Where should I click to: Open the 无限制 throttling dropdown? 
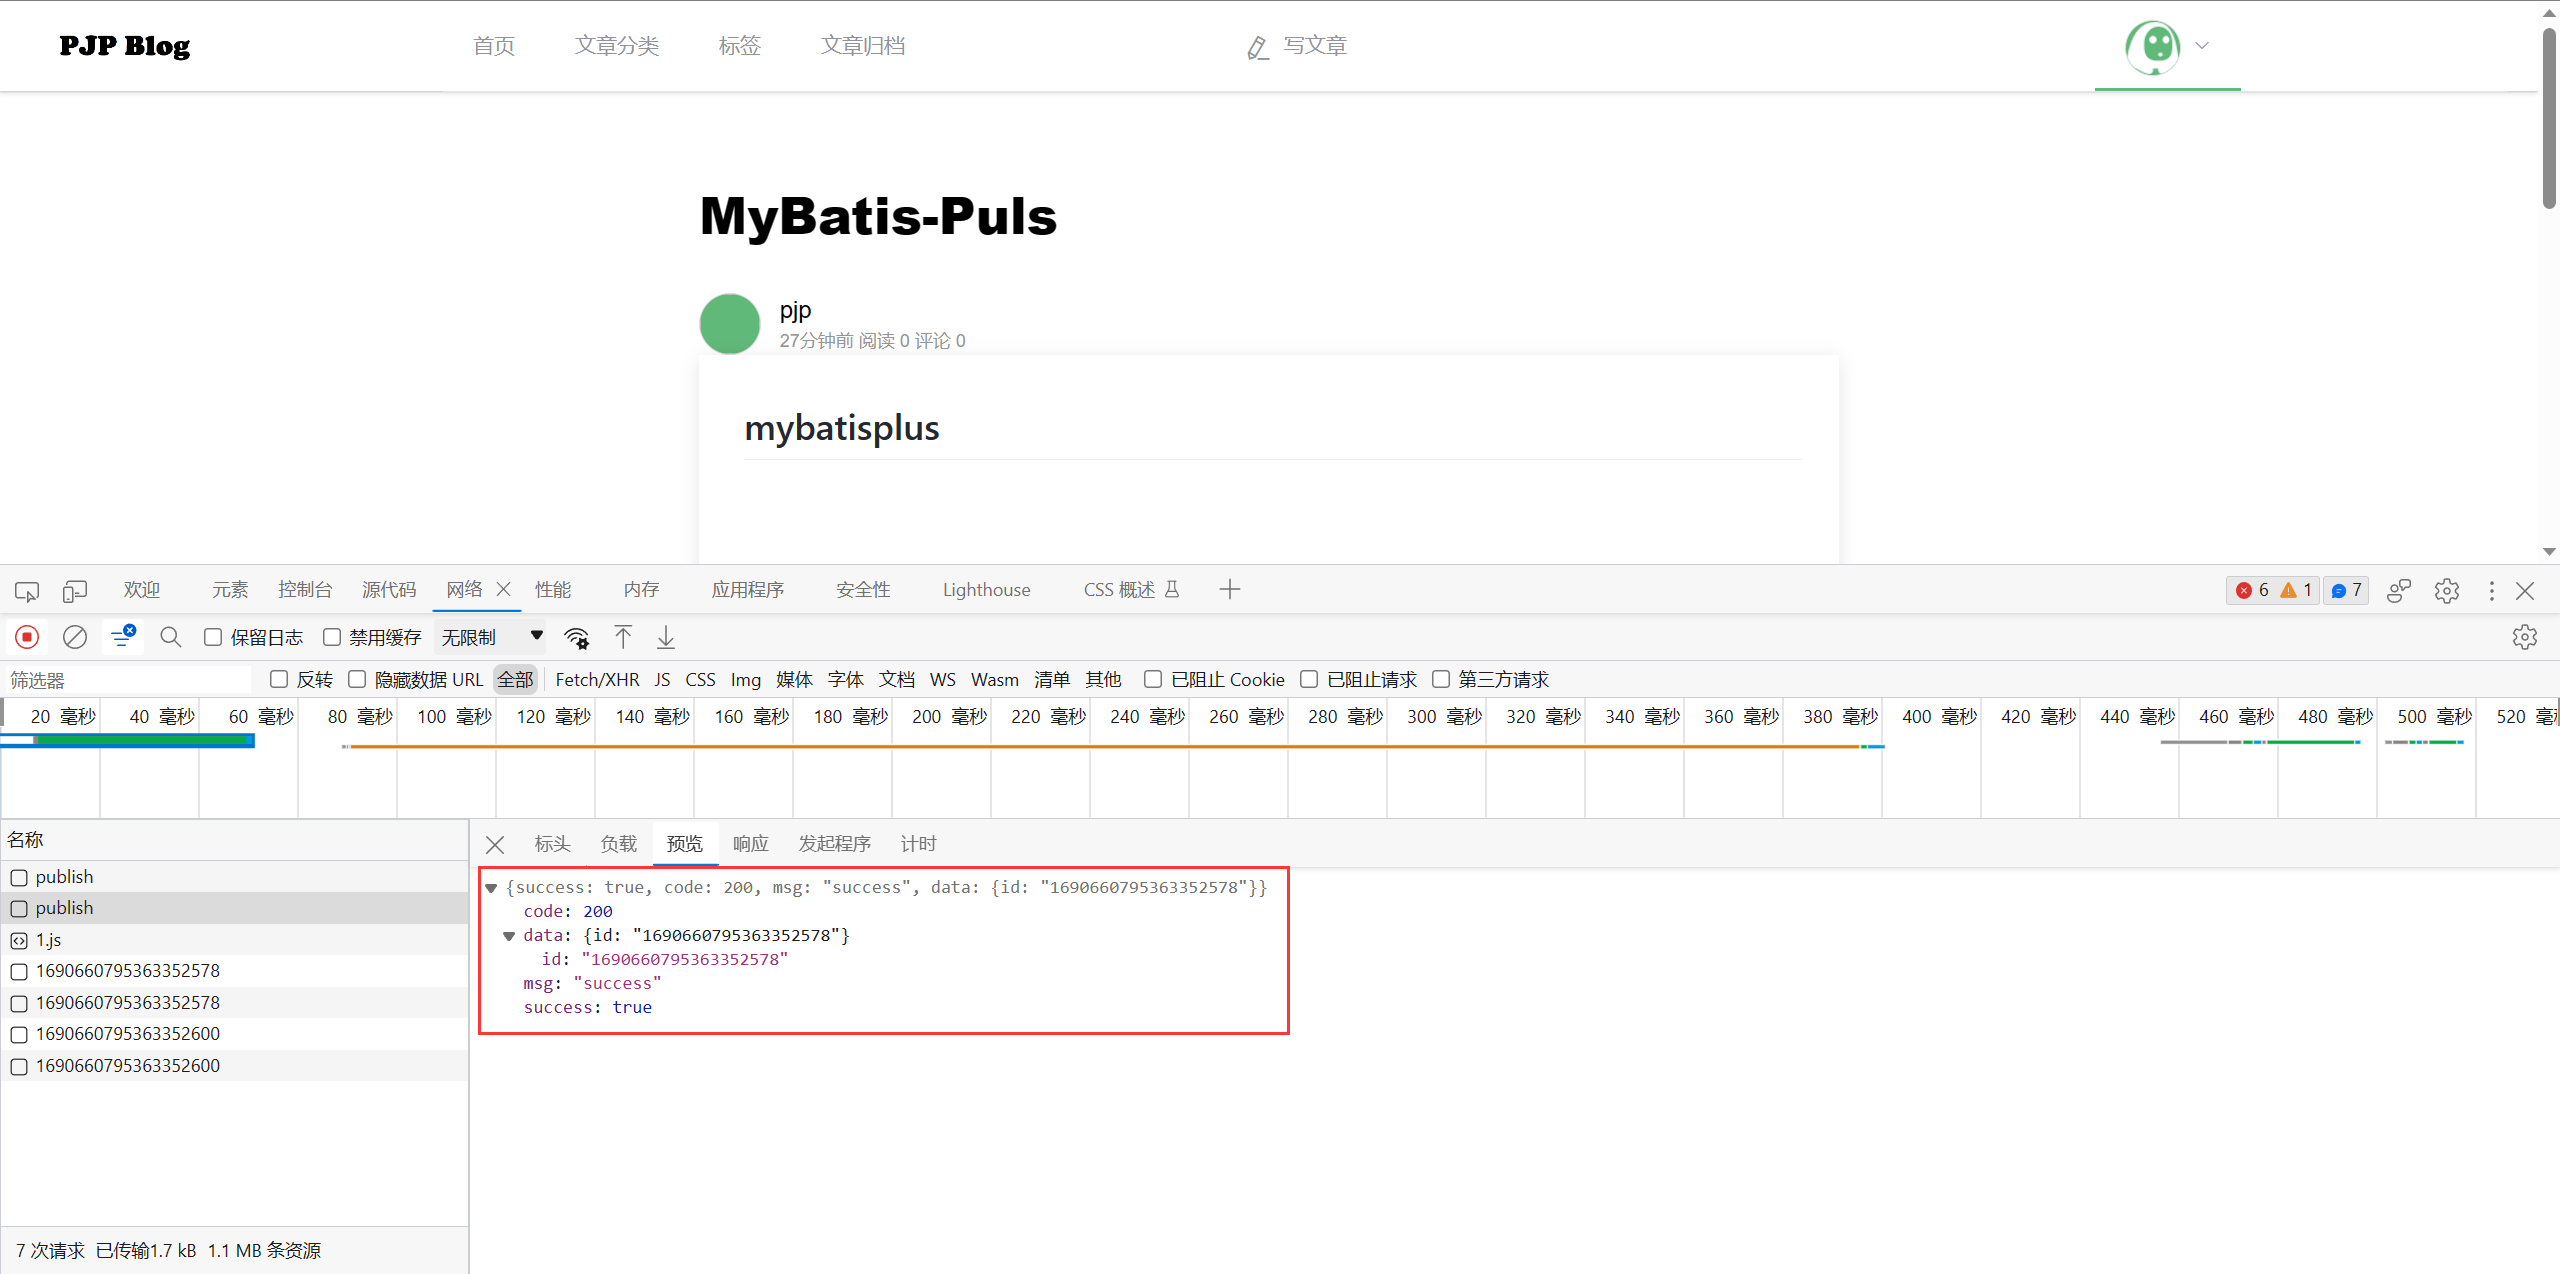pos(490,636)
